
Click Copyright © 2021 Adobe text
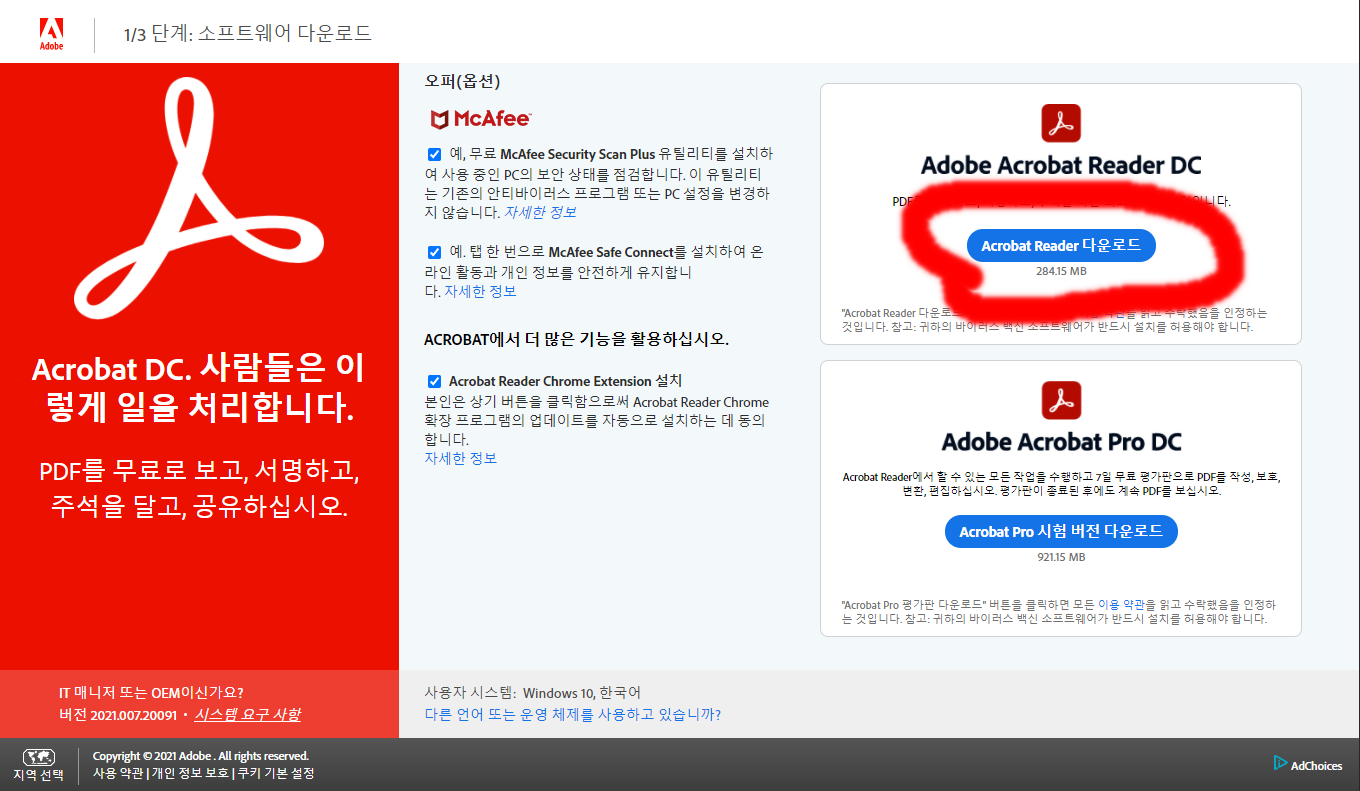click(x=201, y=756)
